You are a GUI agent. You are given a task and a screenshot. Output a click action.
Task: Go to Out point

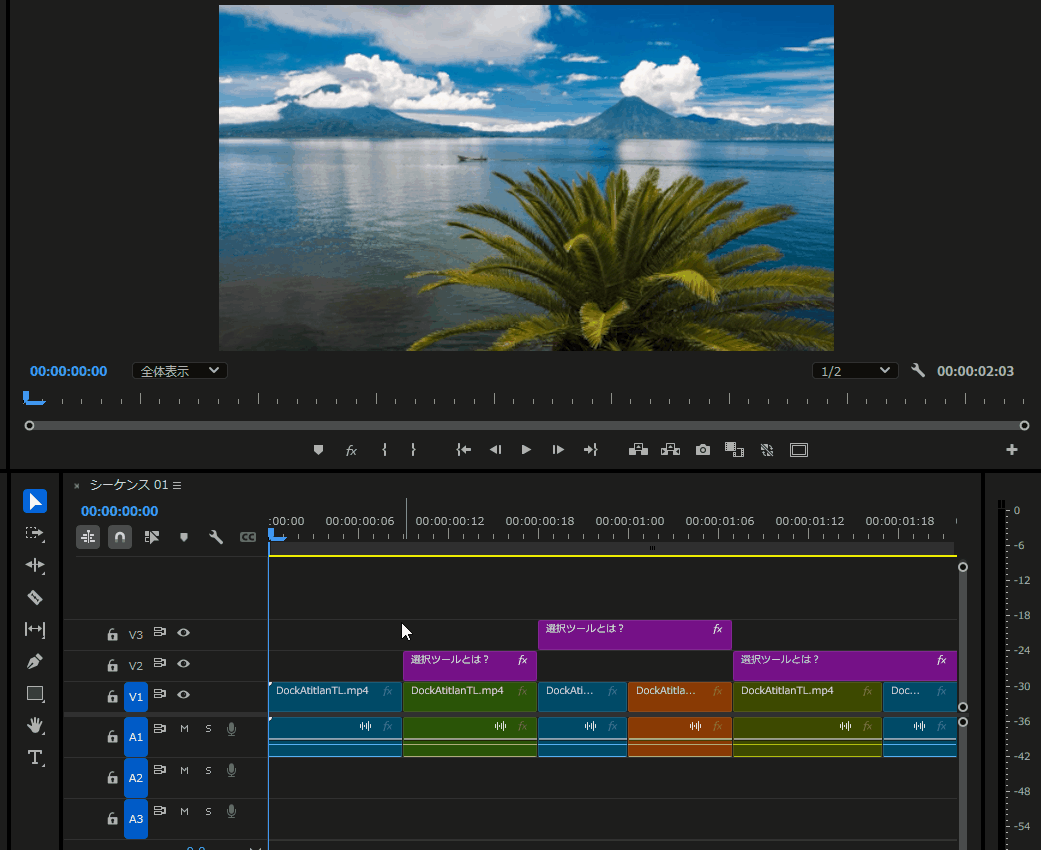point(590,450)
